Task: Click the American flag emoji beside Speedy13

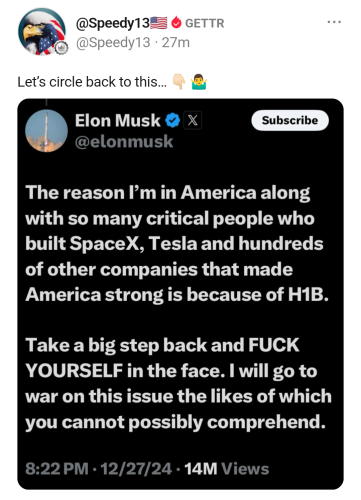Action: pyautogui.click(x=159, y=23)
